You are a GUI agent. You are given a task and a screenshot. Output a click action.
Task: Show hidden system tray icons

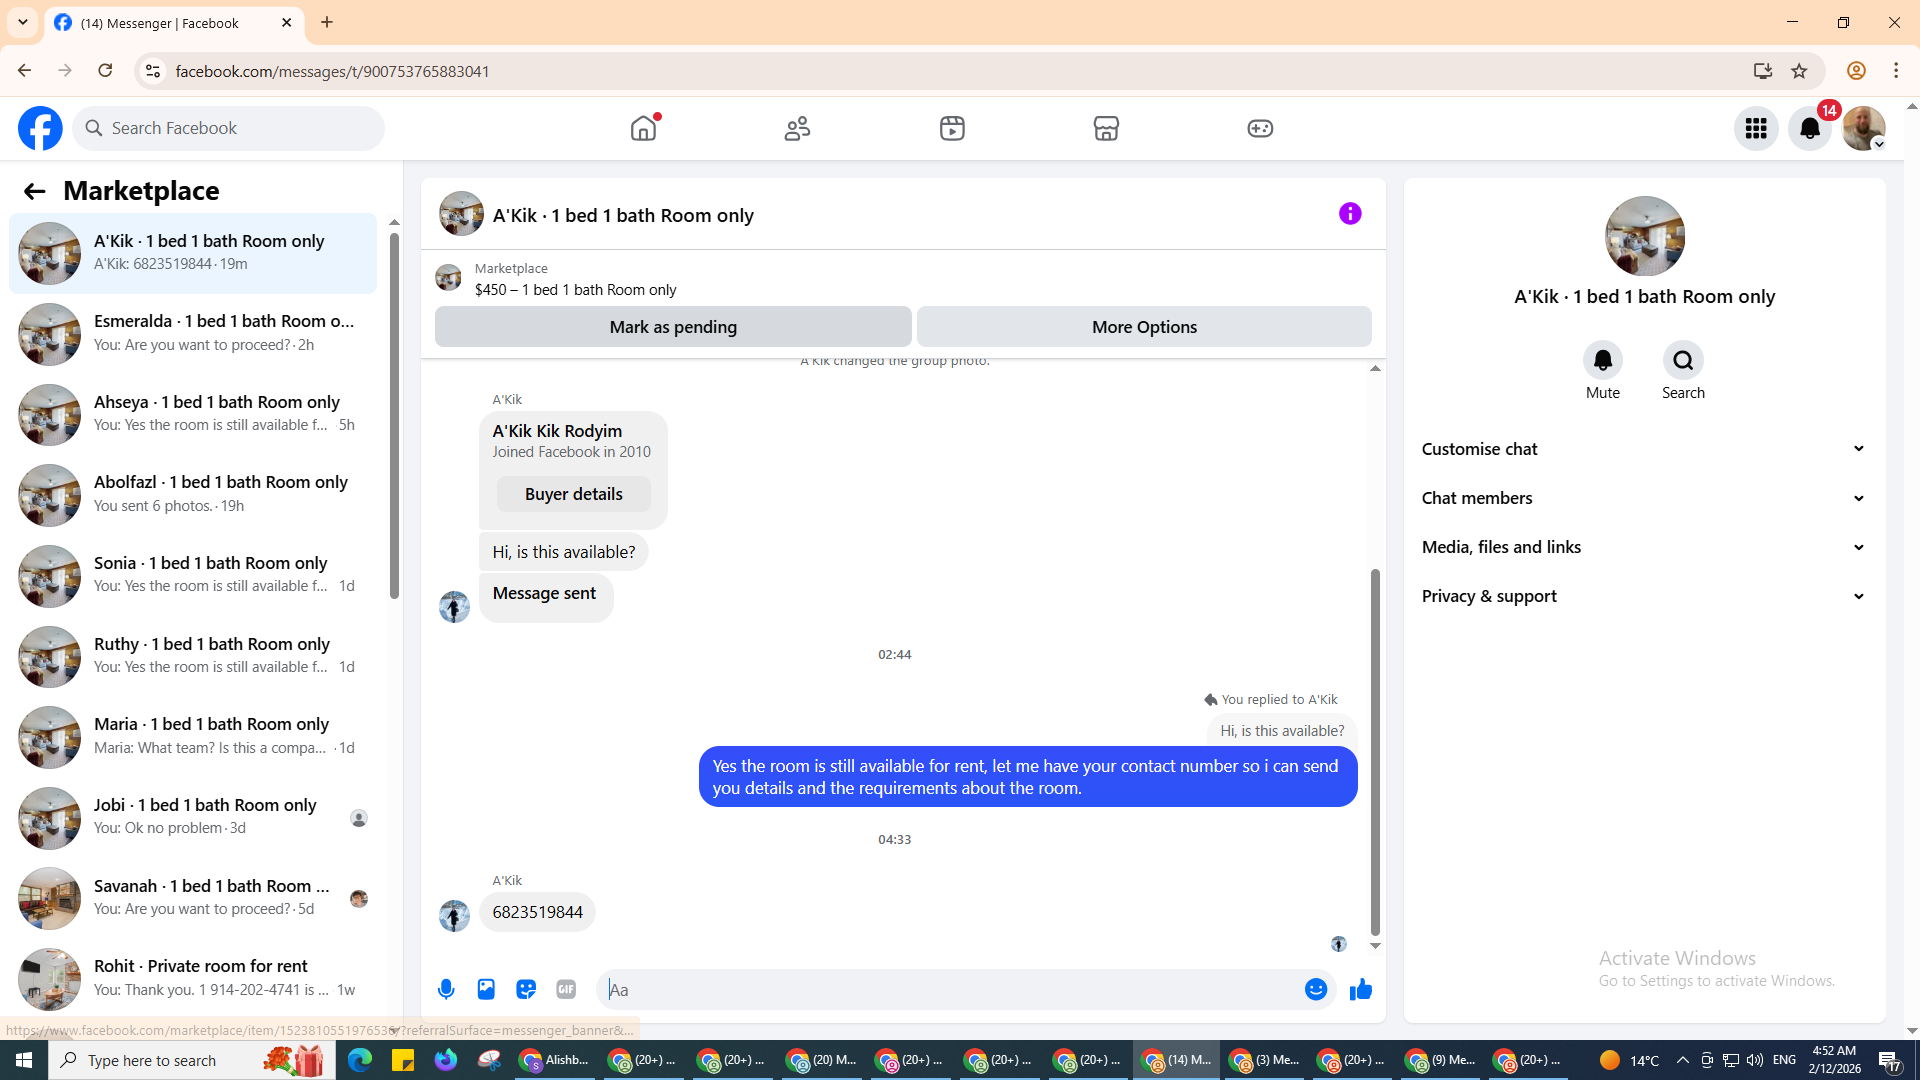tap(1682, 1060)
